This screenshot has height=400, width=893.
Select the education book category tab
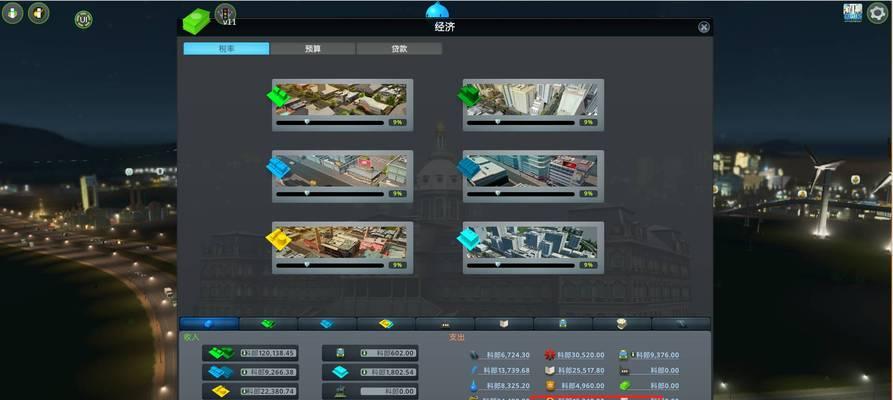(504, 324)
